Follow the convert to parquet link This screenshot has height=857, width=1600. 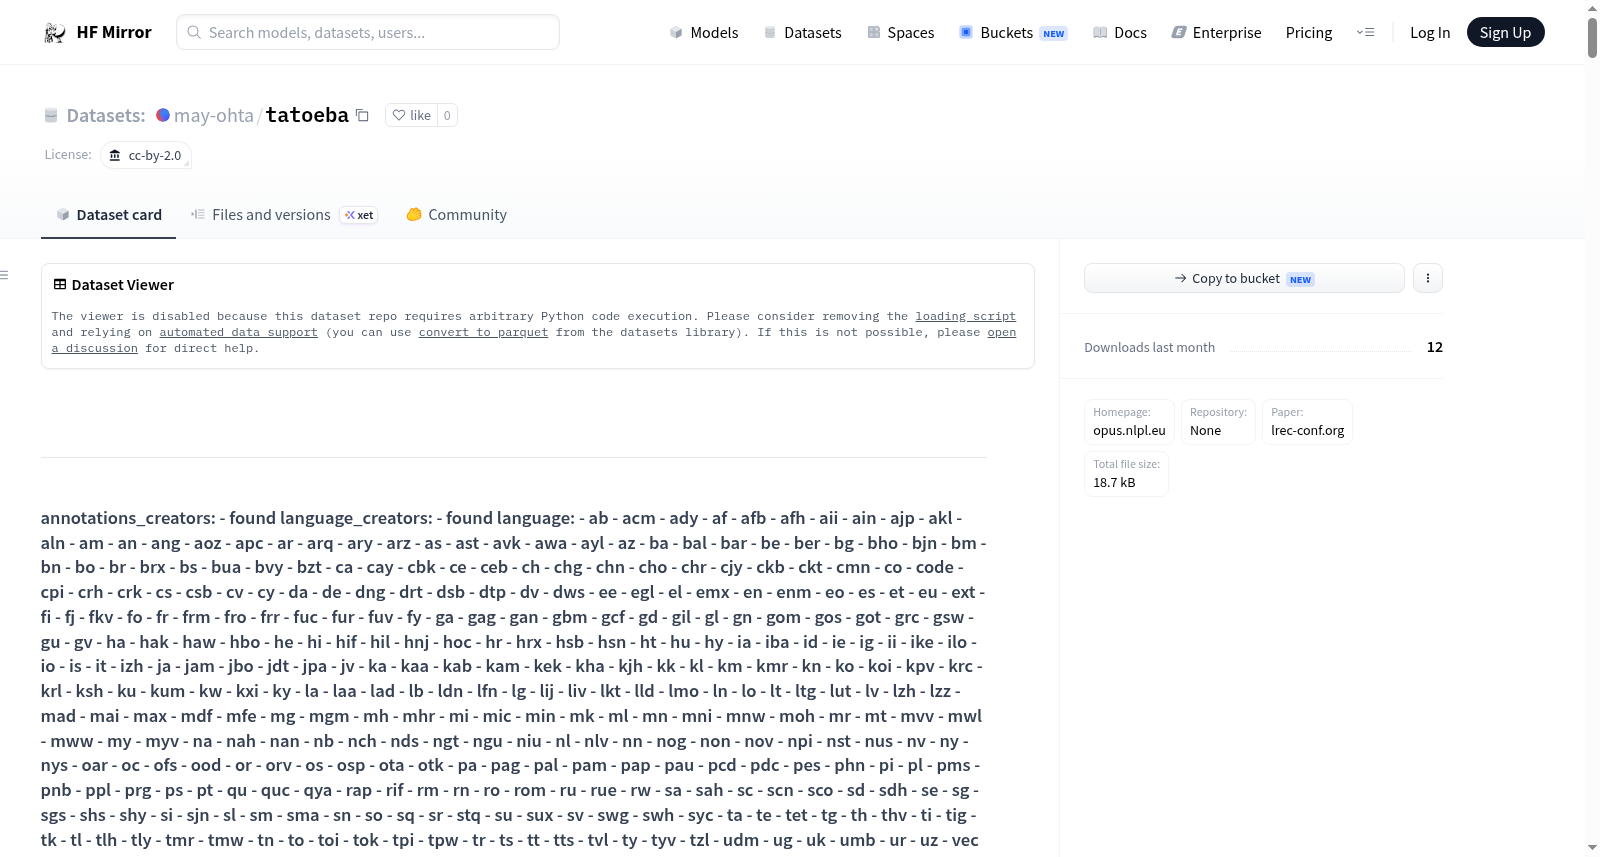coord(483,332)
